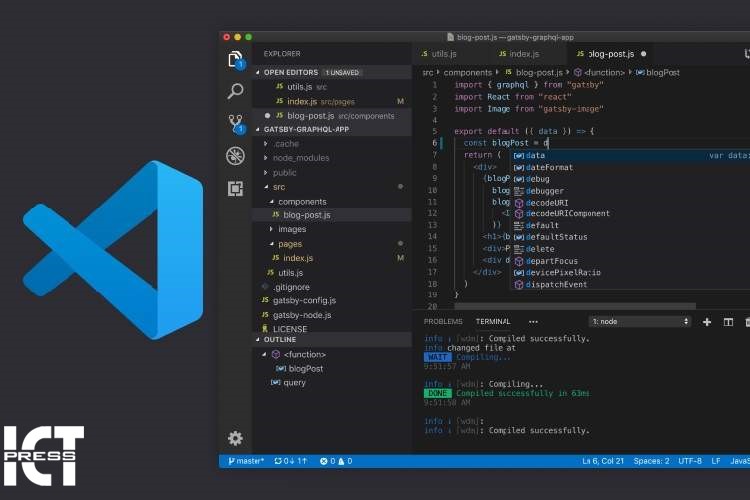
Task: Click the macOS green fullscreen window button
Action: point(250,37)
